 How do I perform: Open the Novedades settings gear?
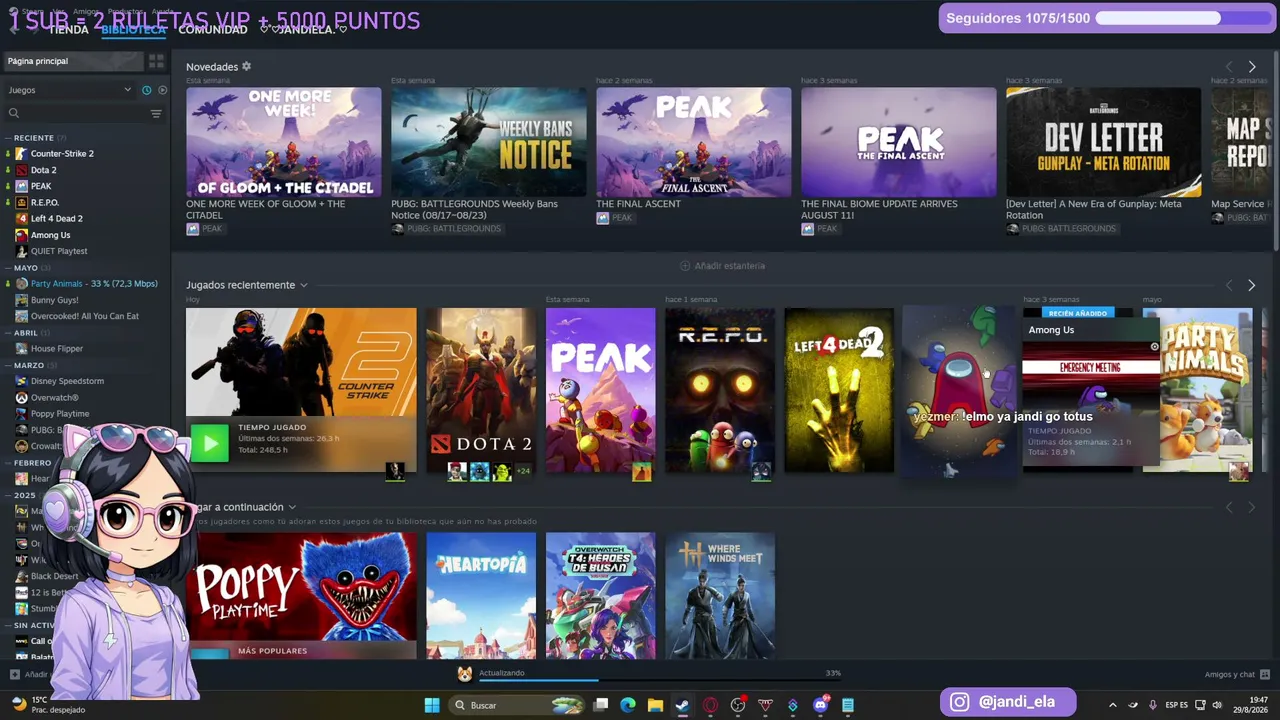coord(247,67)
